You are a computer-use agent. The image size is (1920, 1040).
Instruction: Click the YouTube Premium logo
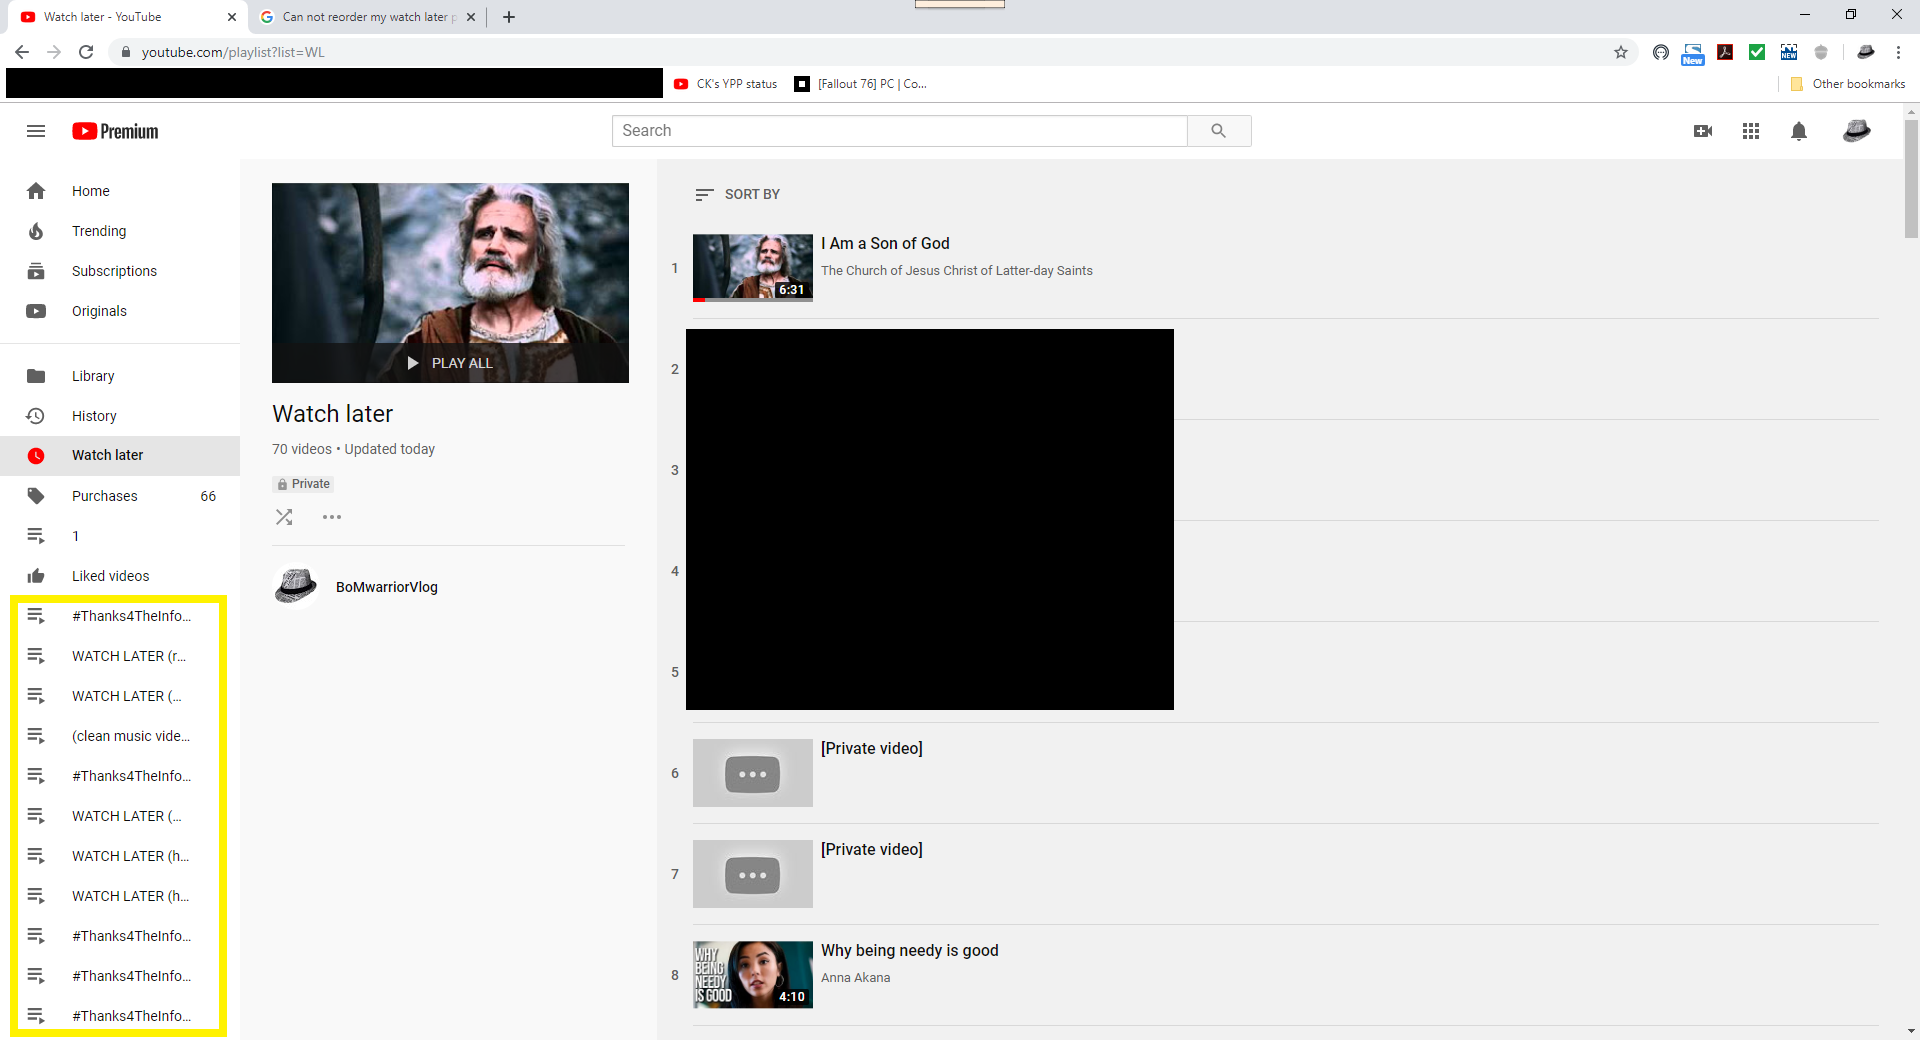115,131
